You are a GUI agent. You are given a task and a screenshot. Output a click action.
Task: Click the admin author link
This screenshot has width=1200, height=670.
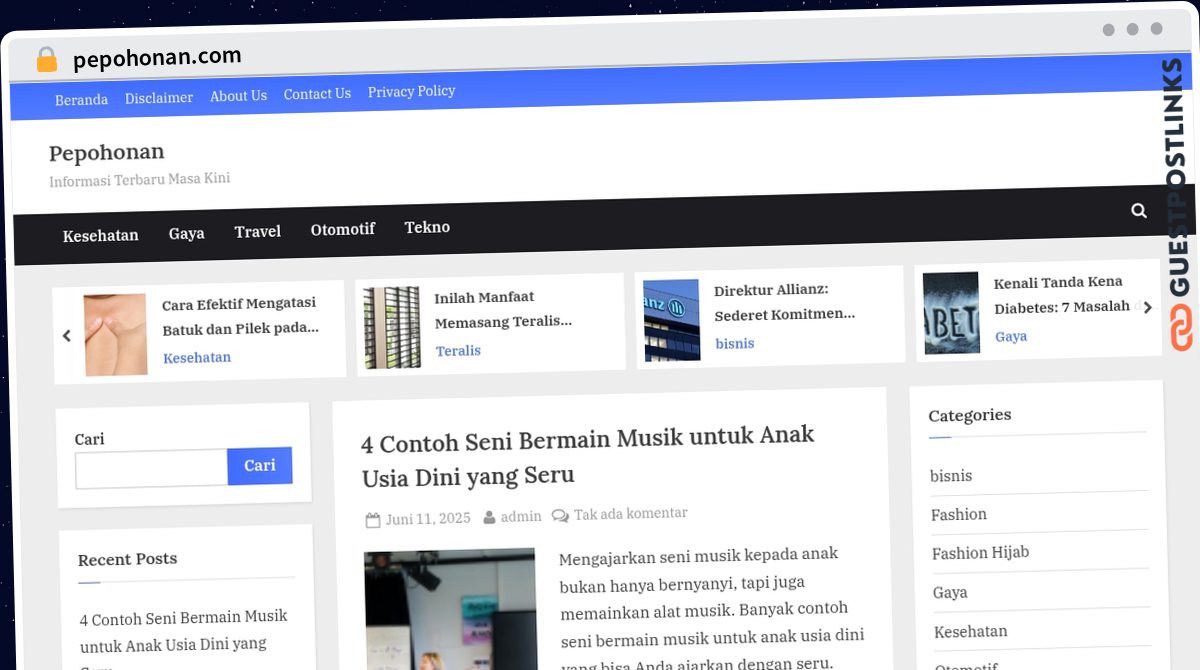pyautogui.click(x=521, y=516)
